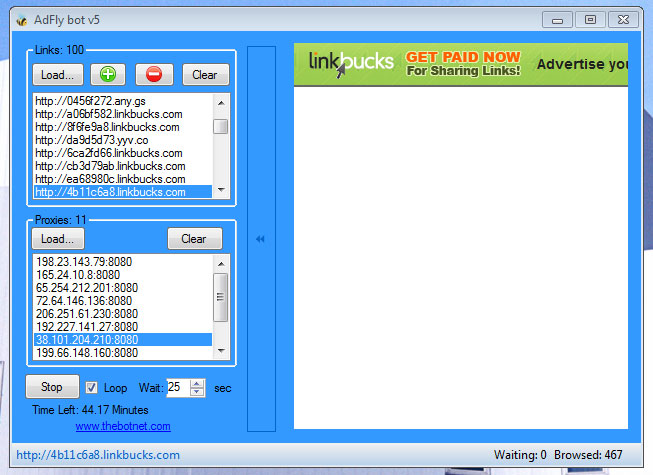This screenshot has width=653, height=475.
Task: Click Browsed: 467 status text
Action: [x=588, y=455]
